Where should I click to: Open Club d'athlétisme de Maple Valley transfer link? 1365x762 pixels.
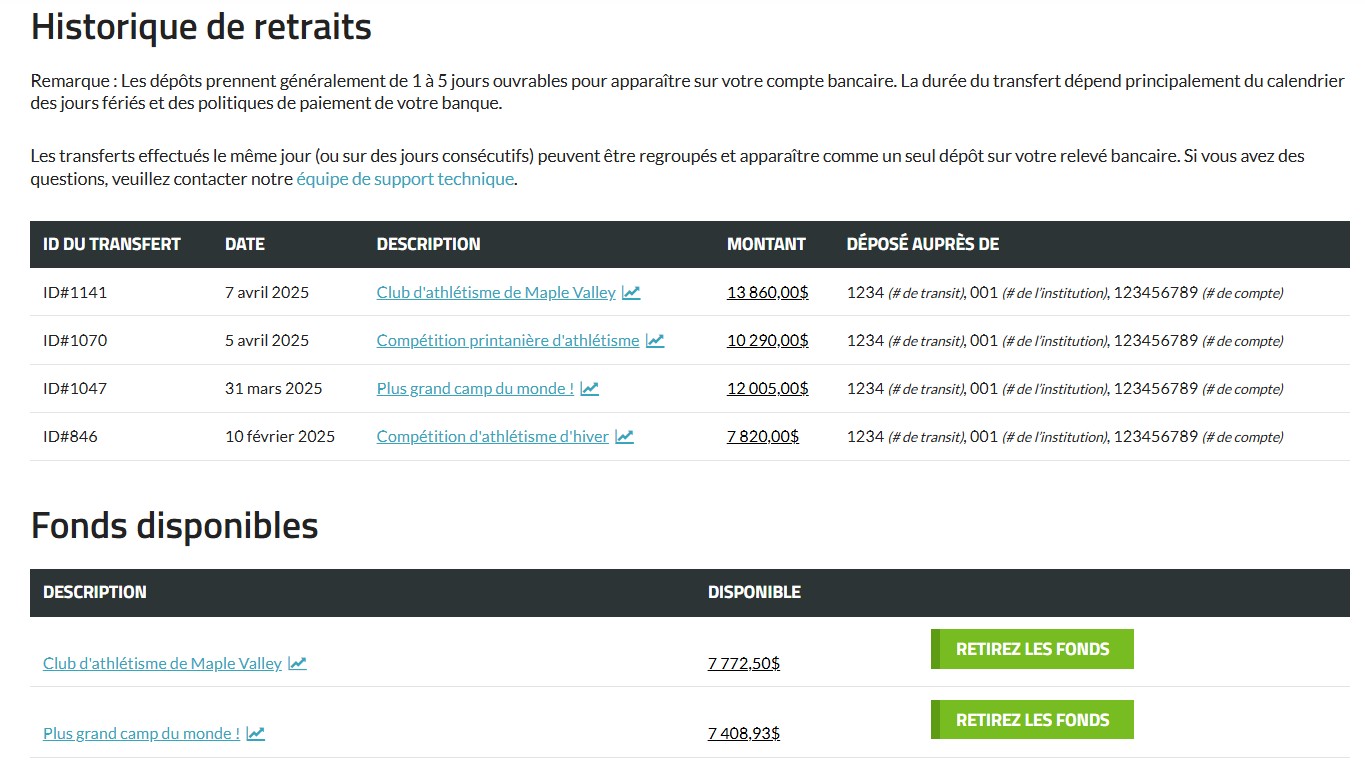(x=496, y=293)
